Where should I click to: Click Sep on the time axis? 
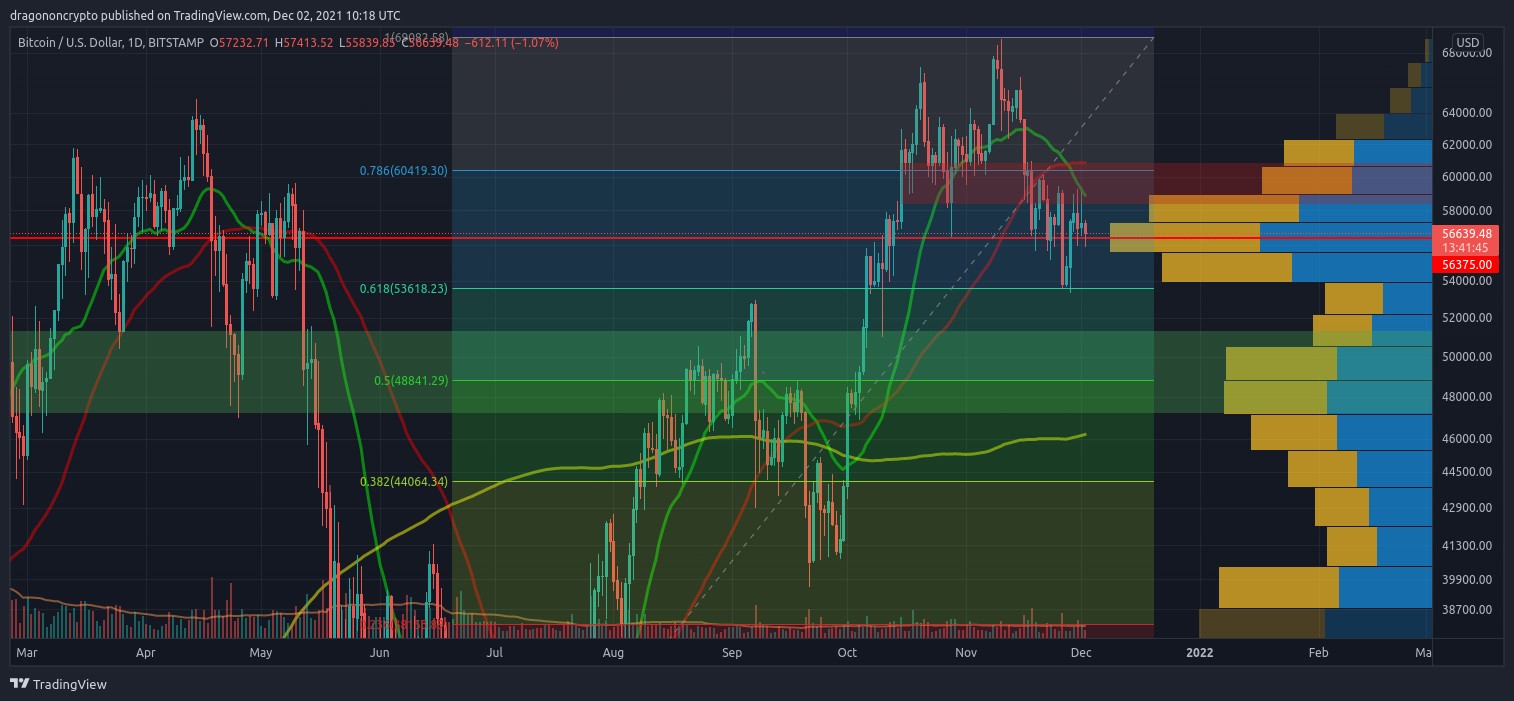[x=732, y=653]
